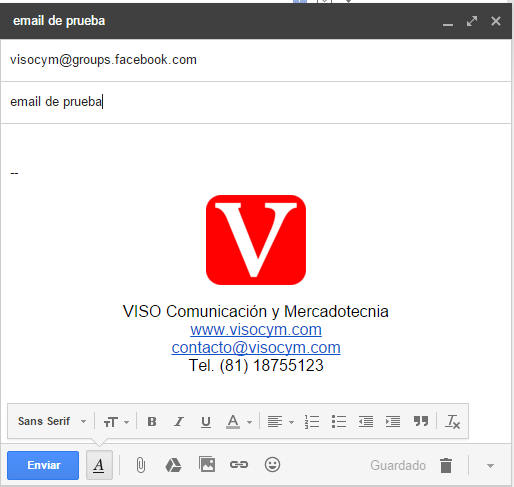
Task: Insert files using the Google Drive icon
Action: [x=173, y=465]
